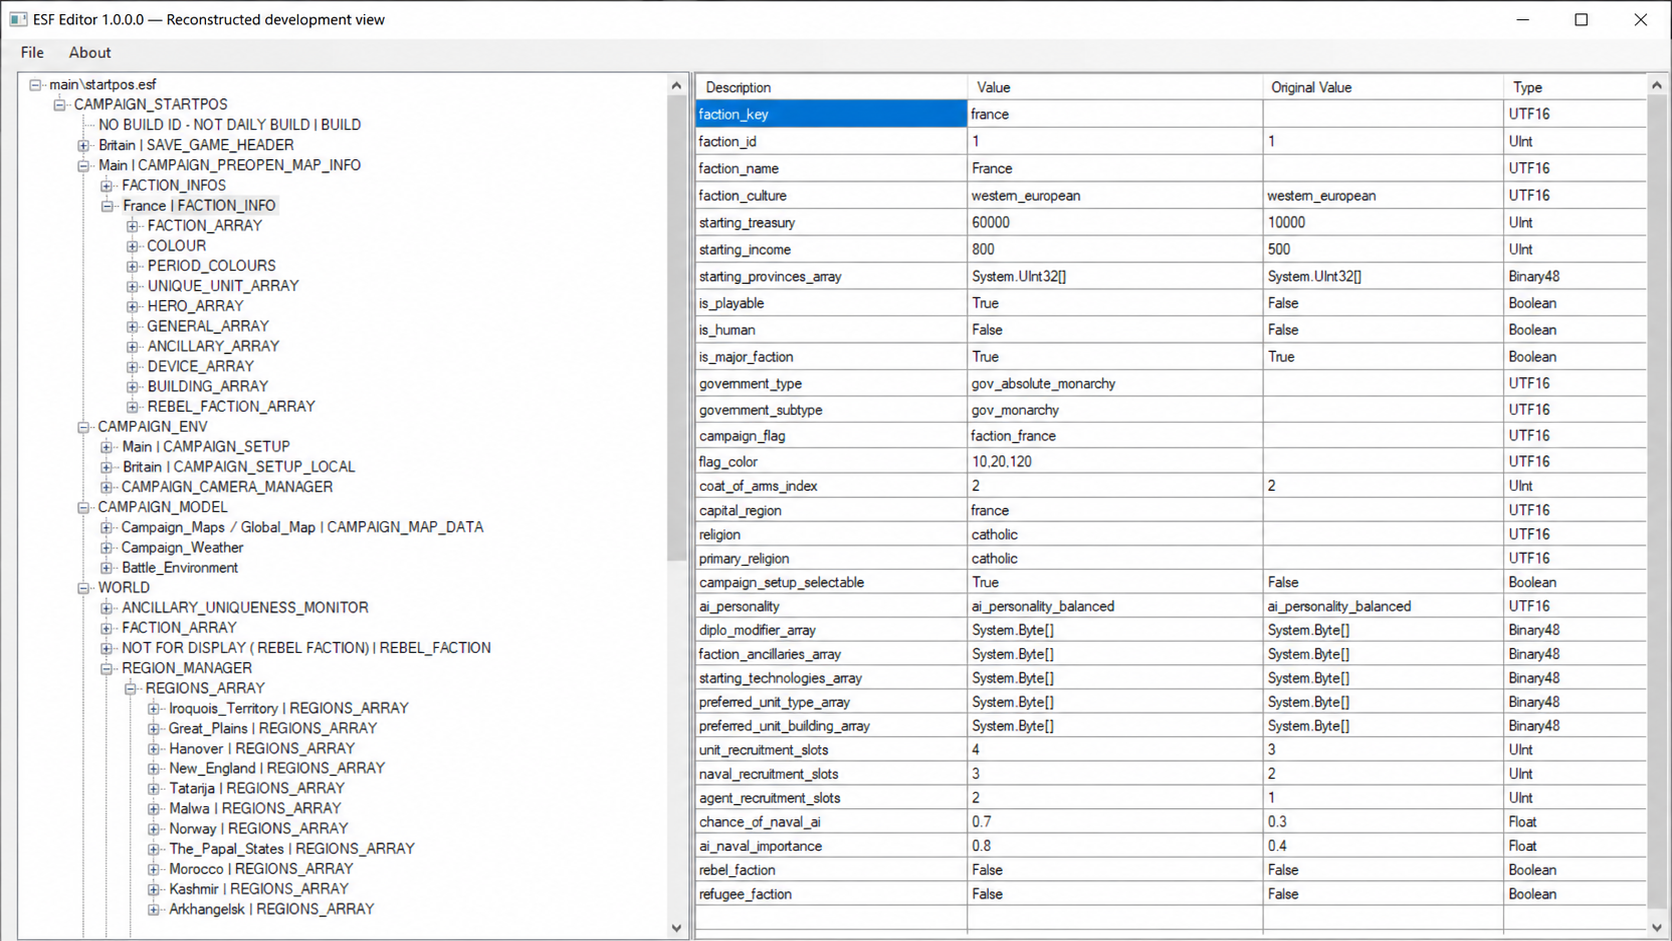The width and height of the screenshot is (1672, 941).
Task: Select the Kashmir region item
Action: [x=259, y=889]
